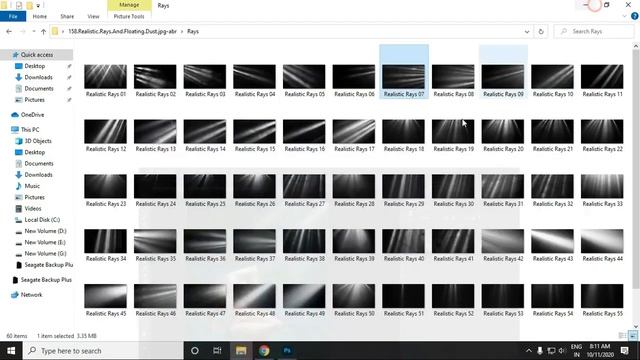Switch to large thumbnails view button
The height and width of the screenshot is (360, 640).
(633, 336)
